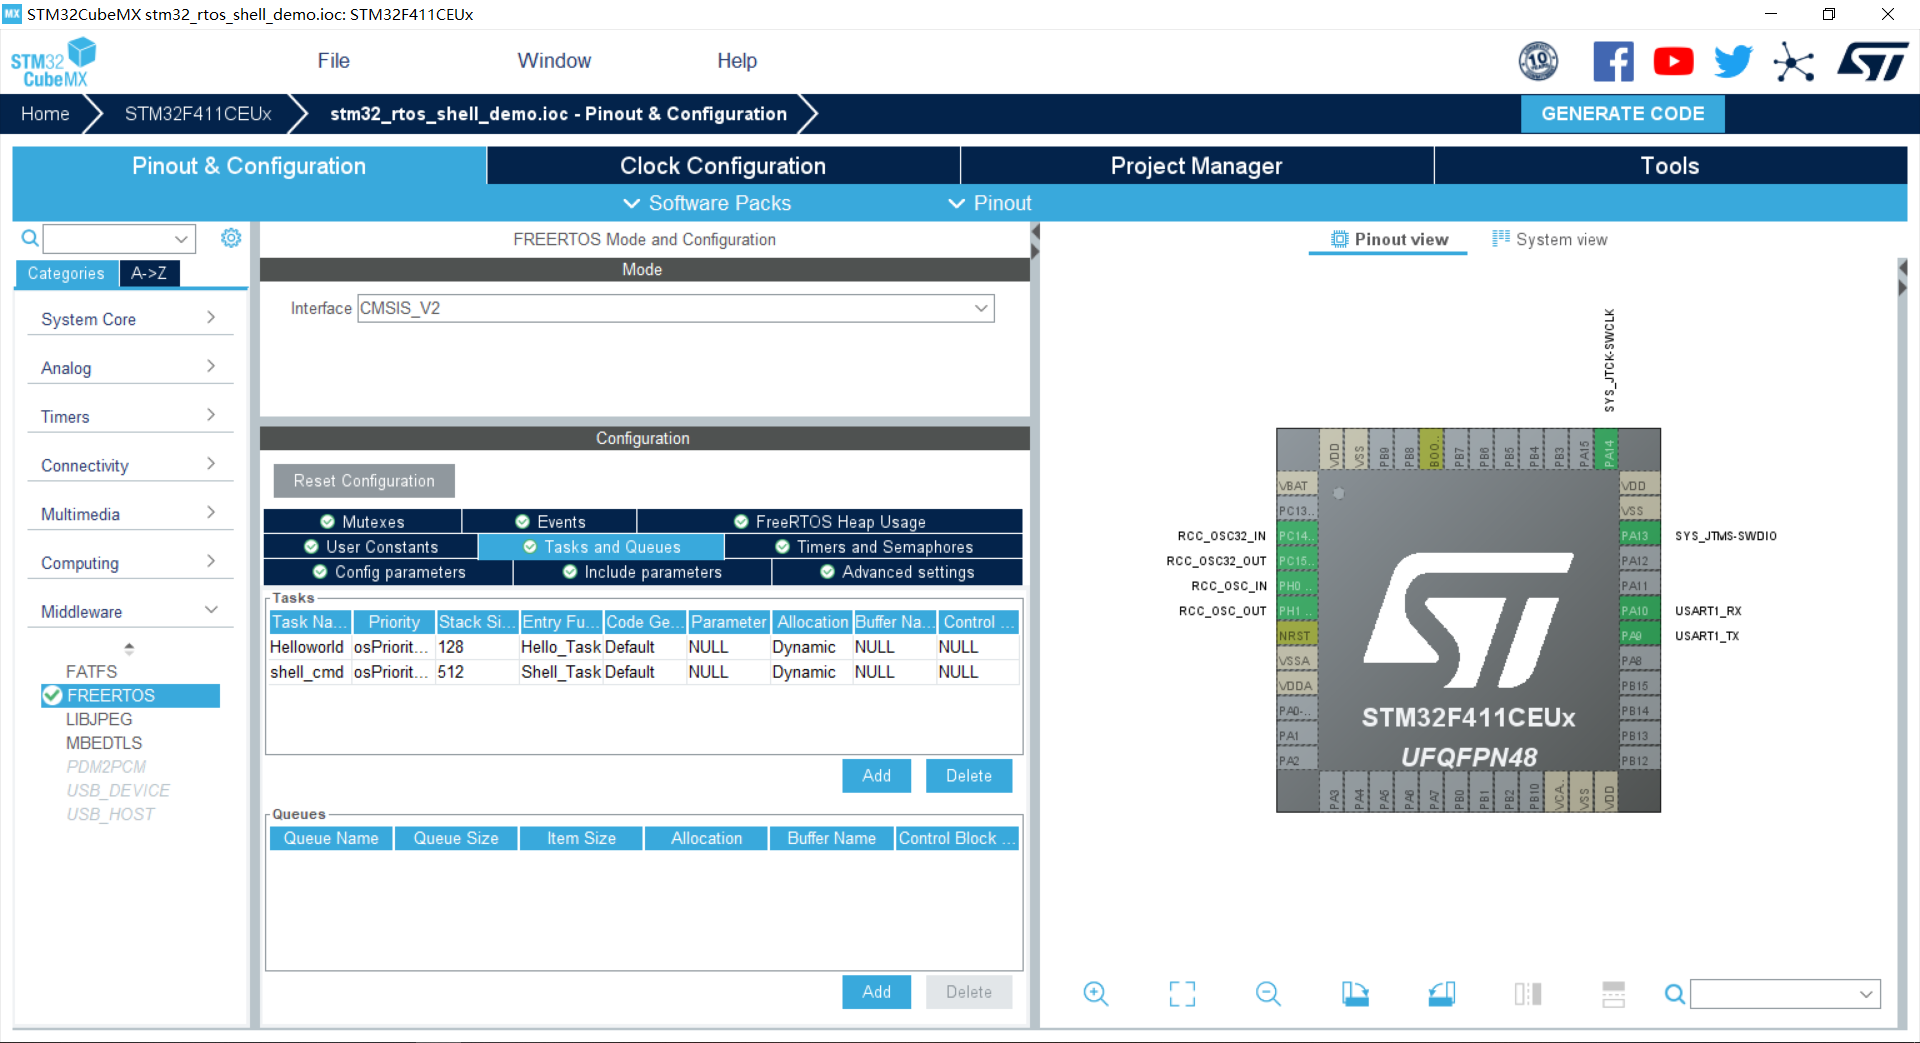
Task: Open the Config parameters tab
Action: (388, 572)
